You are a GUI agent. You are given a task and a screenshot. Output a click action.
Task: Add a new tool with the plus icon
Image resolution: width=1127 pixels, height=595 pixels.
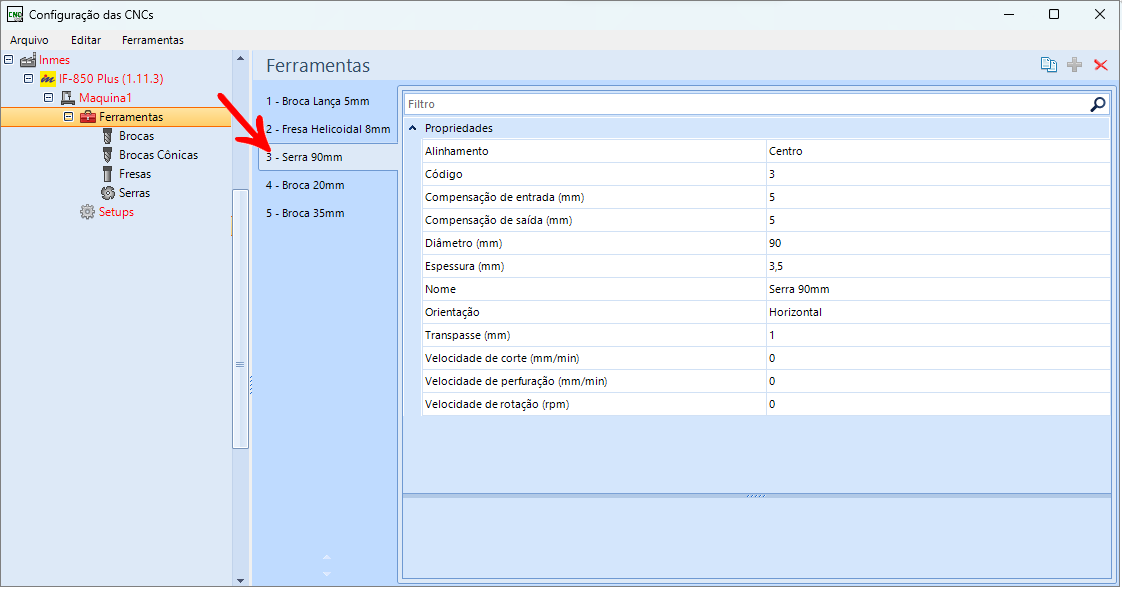coord(1074,65)
